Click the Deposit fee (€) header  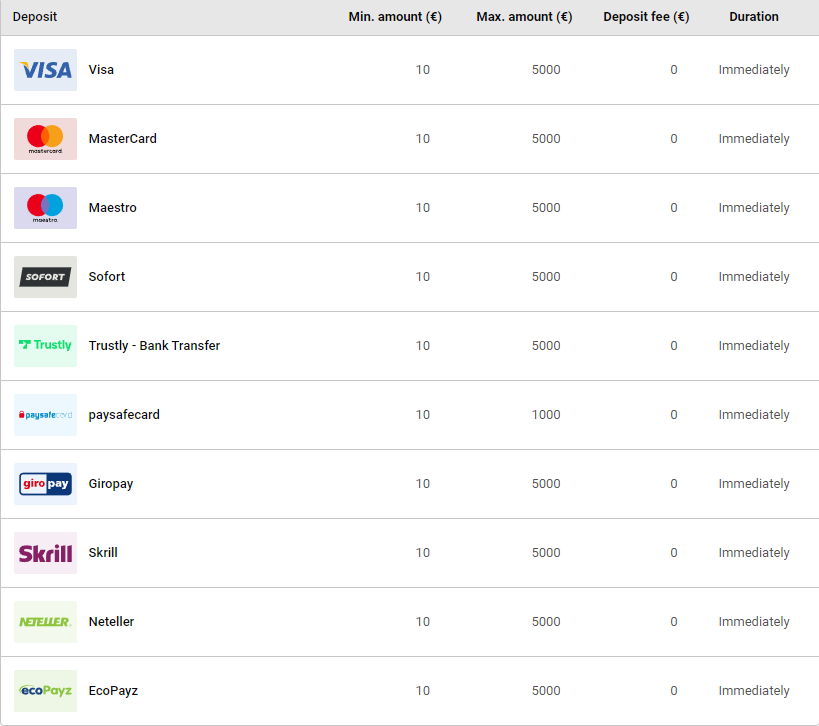tap(646, 17)
